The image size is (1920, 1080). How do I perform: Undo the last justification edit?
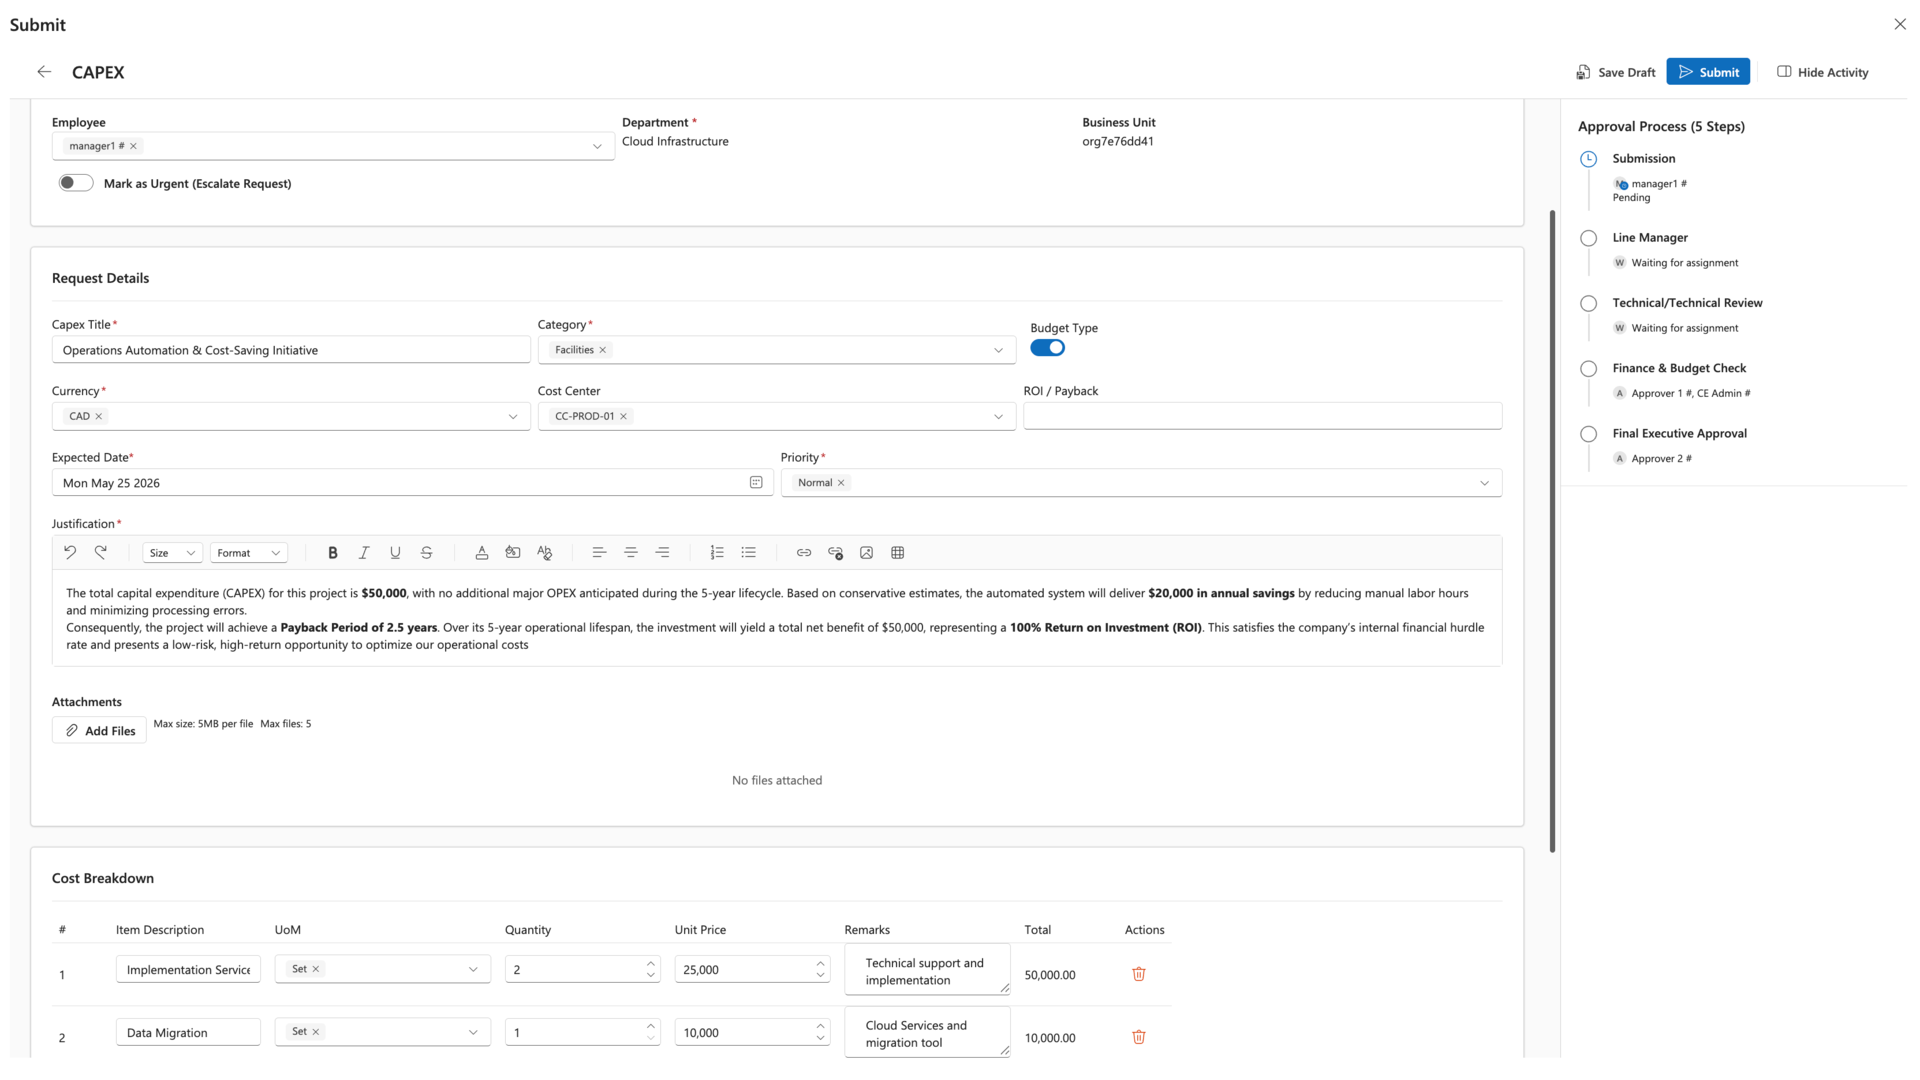click(70, 552)
